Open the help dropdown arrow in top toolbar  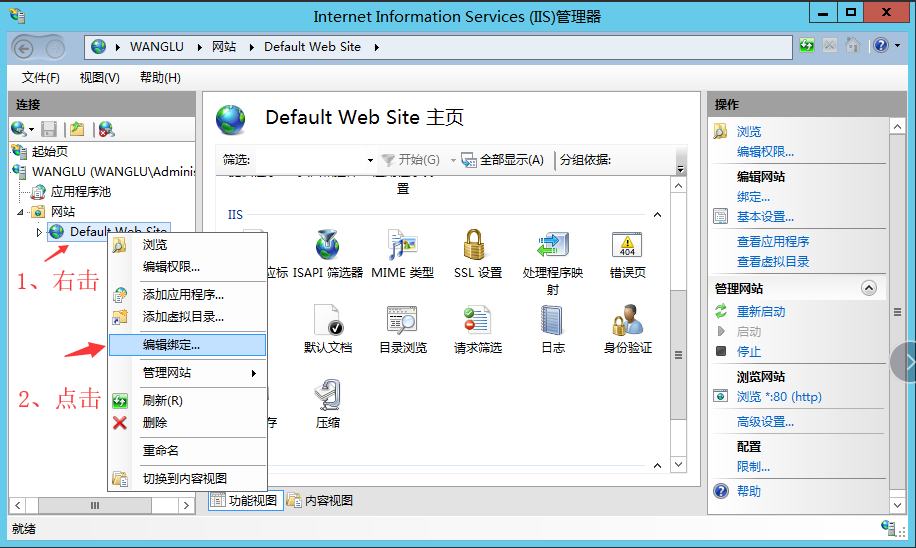coord(898,45)
